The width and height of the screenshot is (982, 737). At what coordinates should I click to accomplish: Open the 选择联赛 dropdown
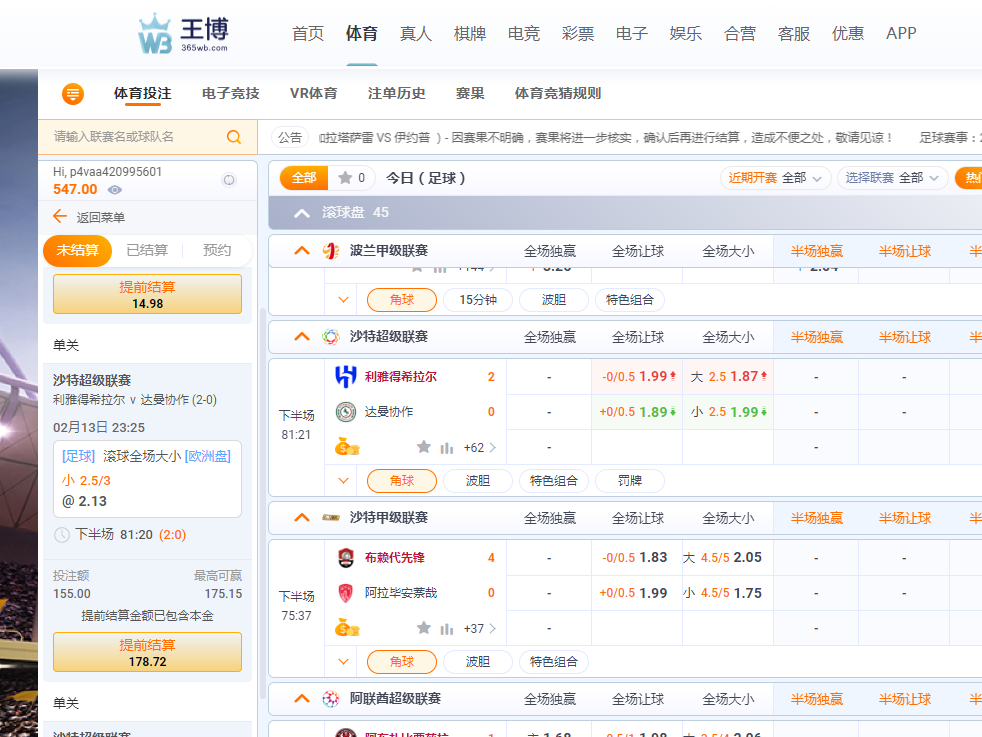892,178
